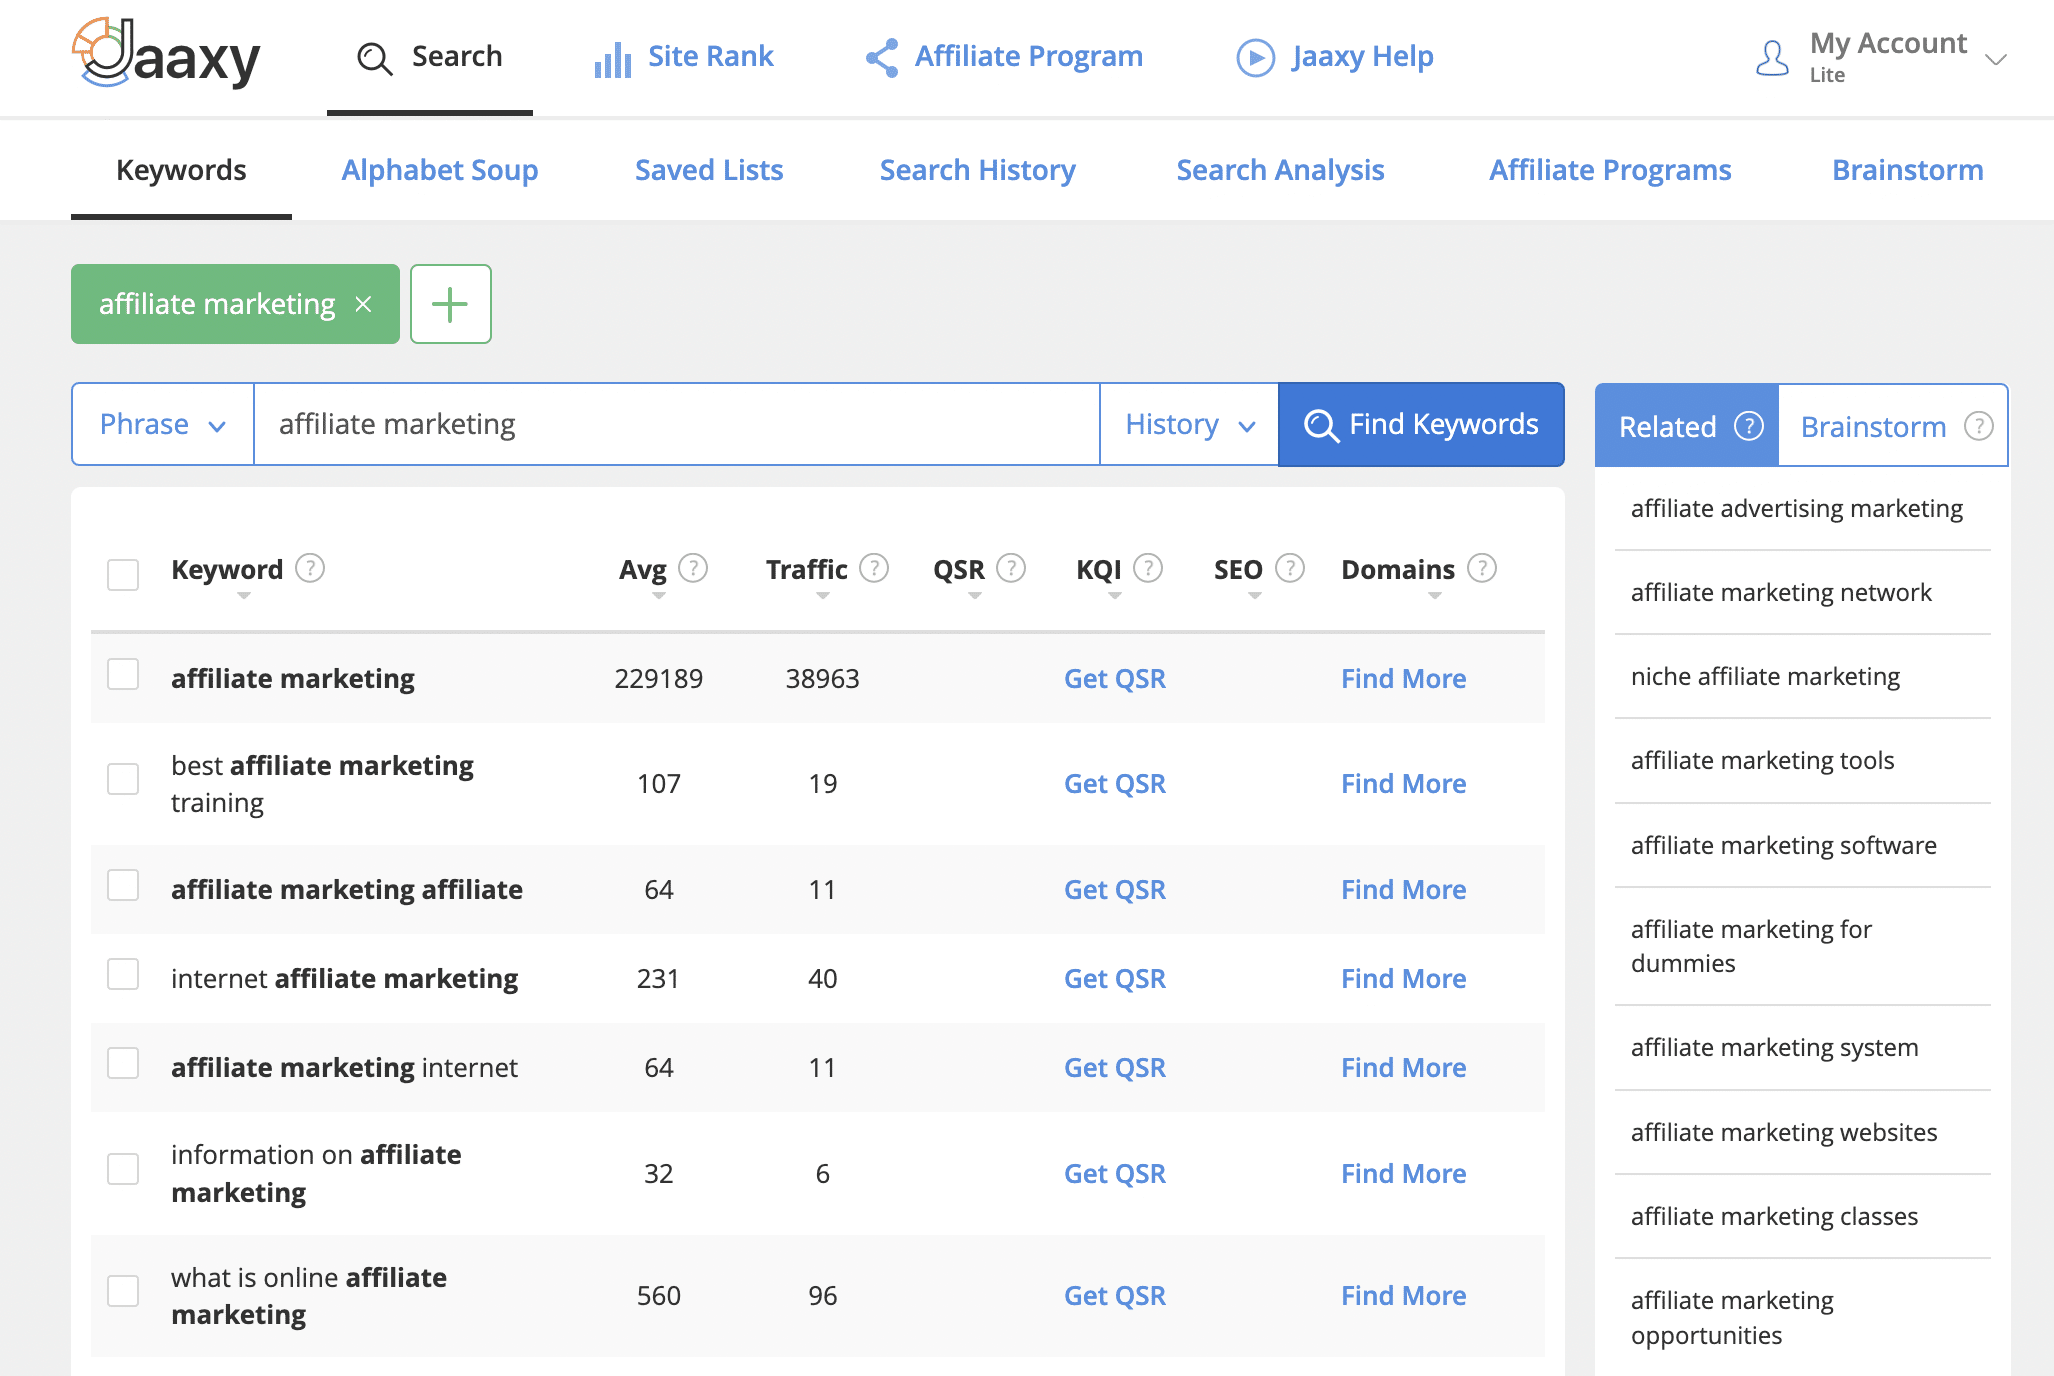2054x1376 pixels.
Task: Switch to Affiliate Programs tab
Action: tap(1610, 170)
